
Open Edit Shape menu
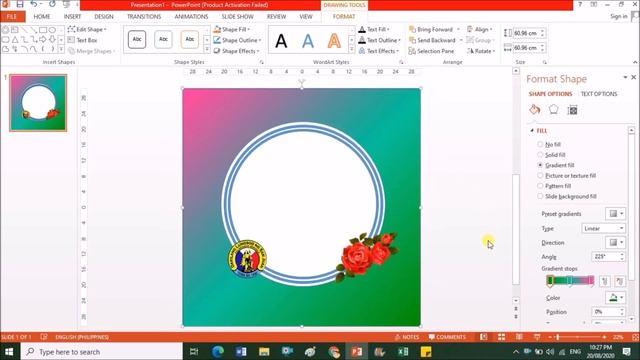(87, 29)
